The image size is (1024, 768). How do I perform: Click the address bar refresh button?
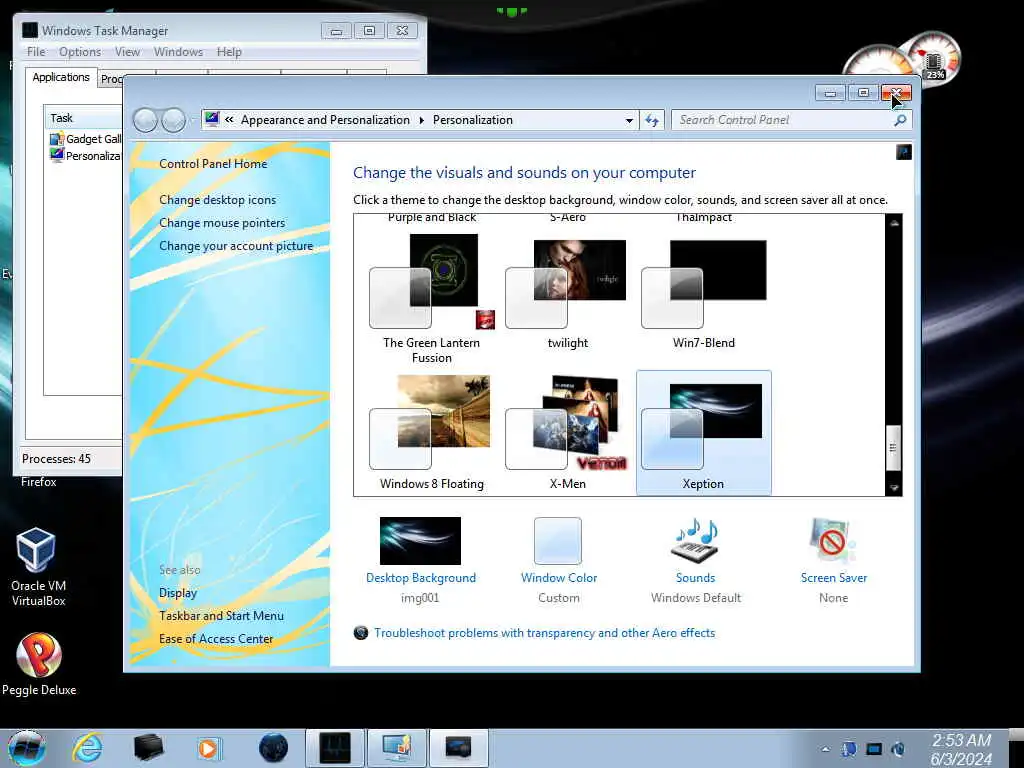(x=652, y=120)
